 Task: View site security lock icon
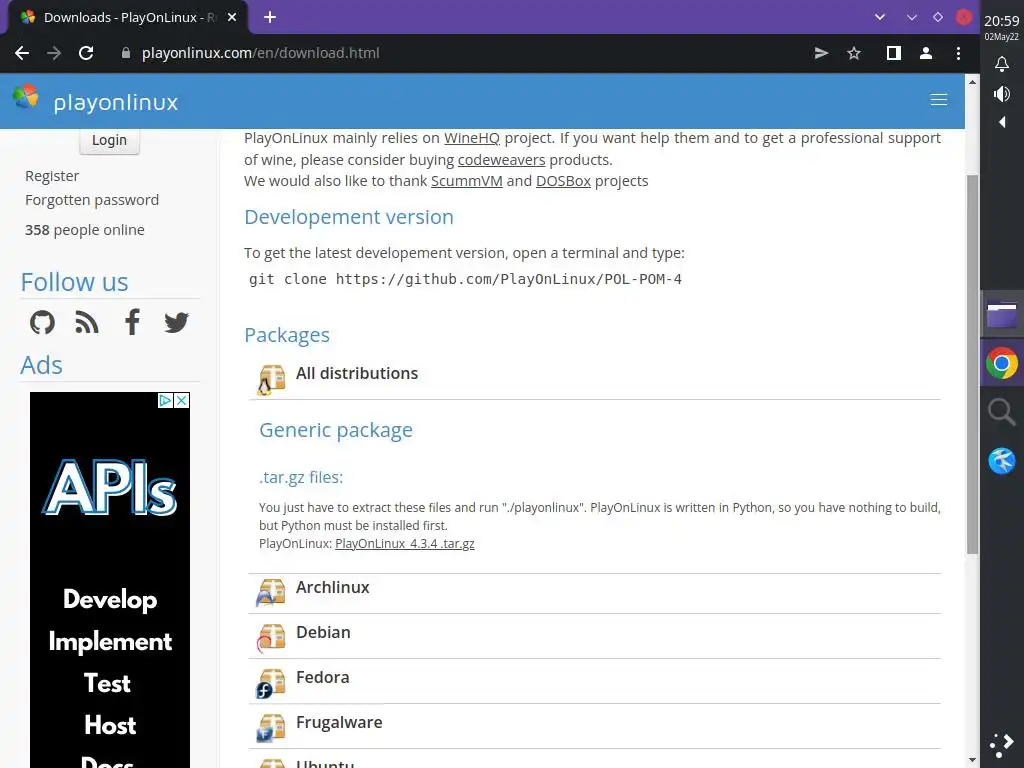click(125, 53)
